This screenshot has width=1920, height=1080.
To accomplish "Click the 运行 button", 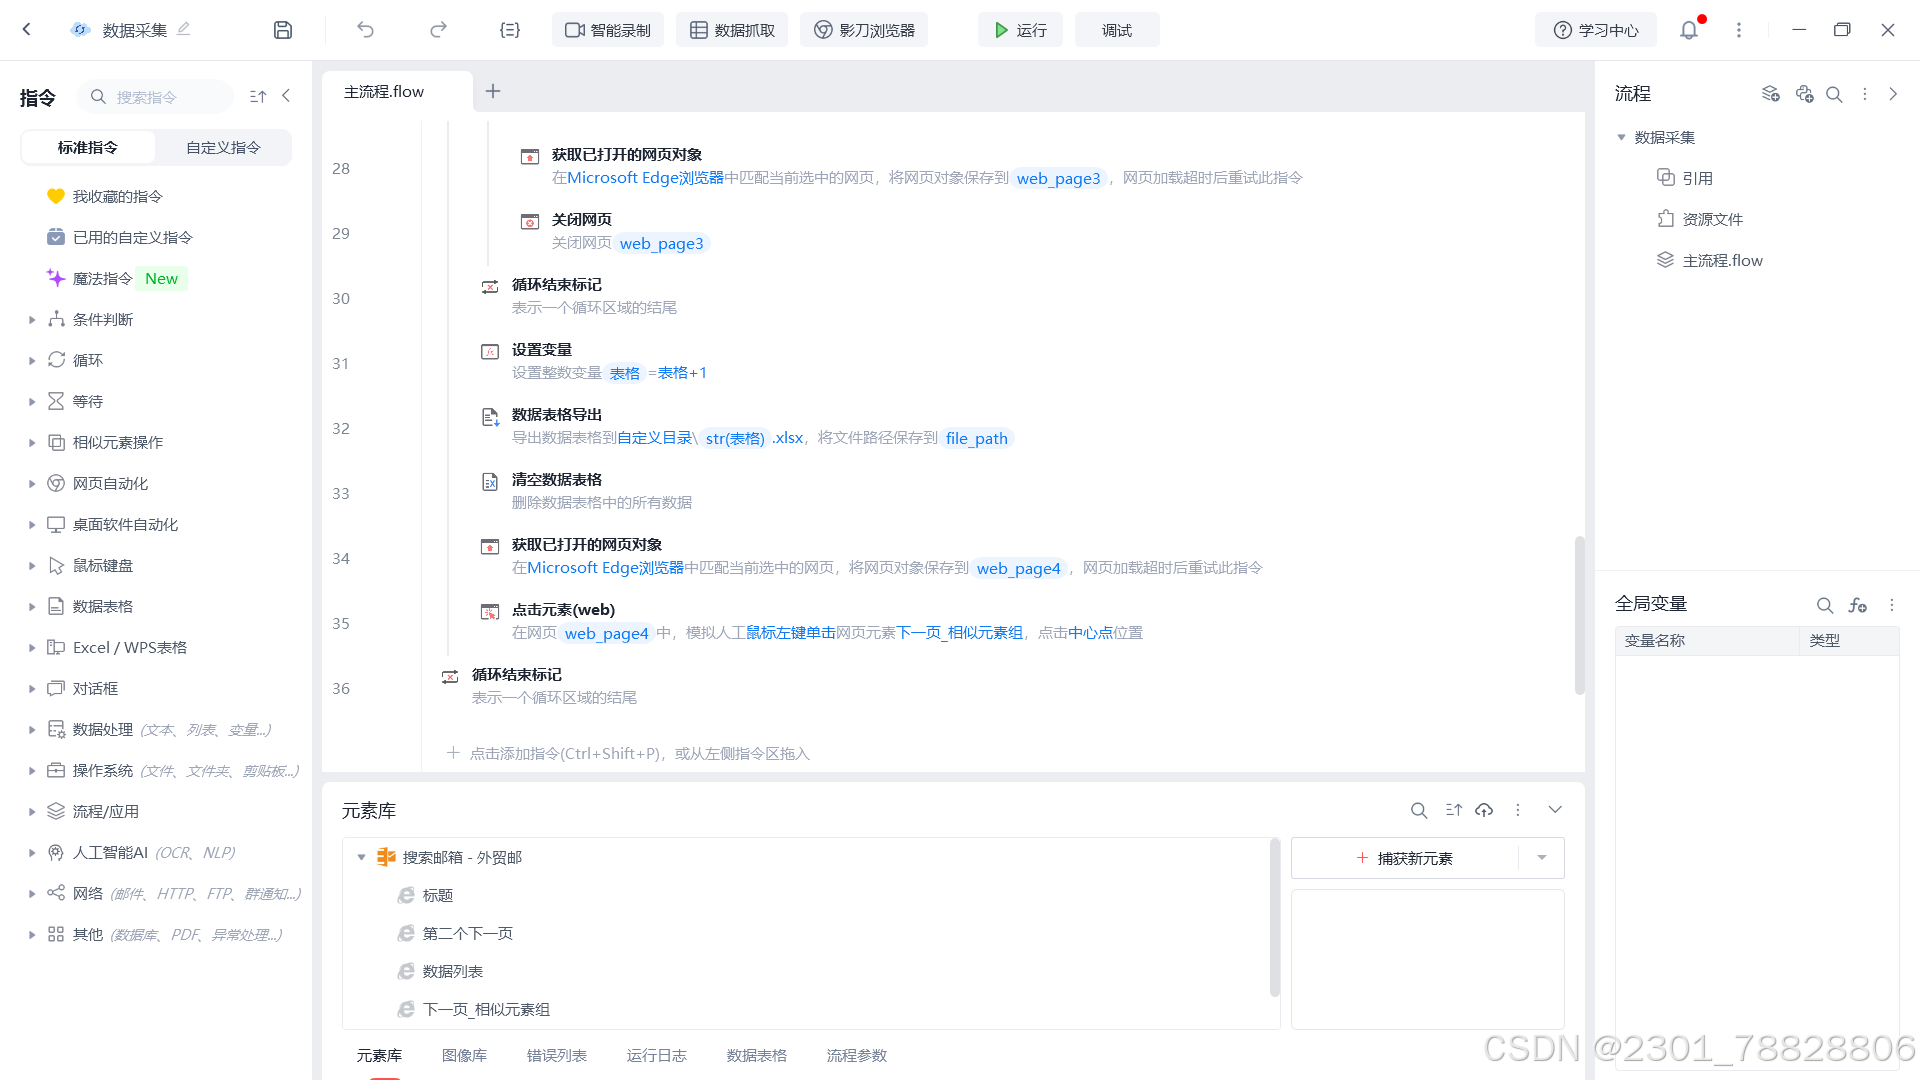I will pos(1020,30).
